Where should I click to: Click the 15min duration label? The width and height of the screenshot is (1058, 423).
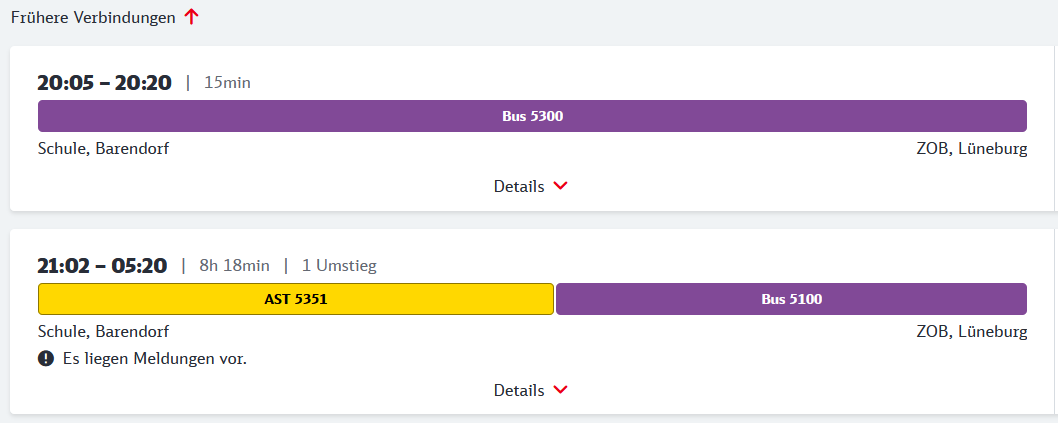click(x=227, y=82)
